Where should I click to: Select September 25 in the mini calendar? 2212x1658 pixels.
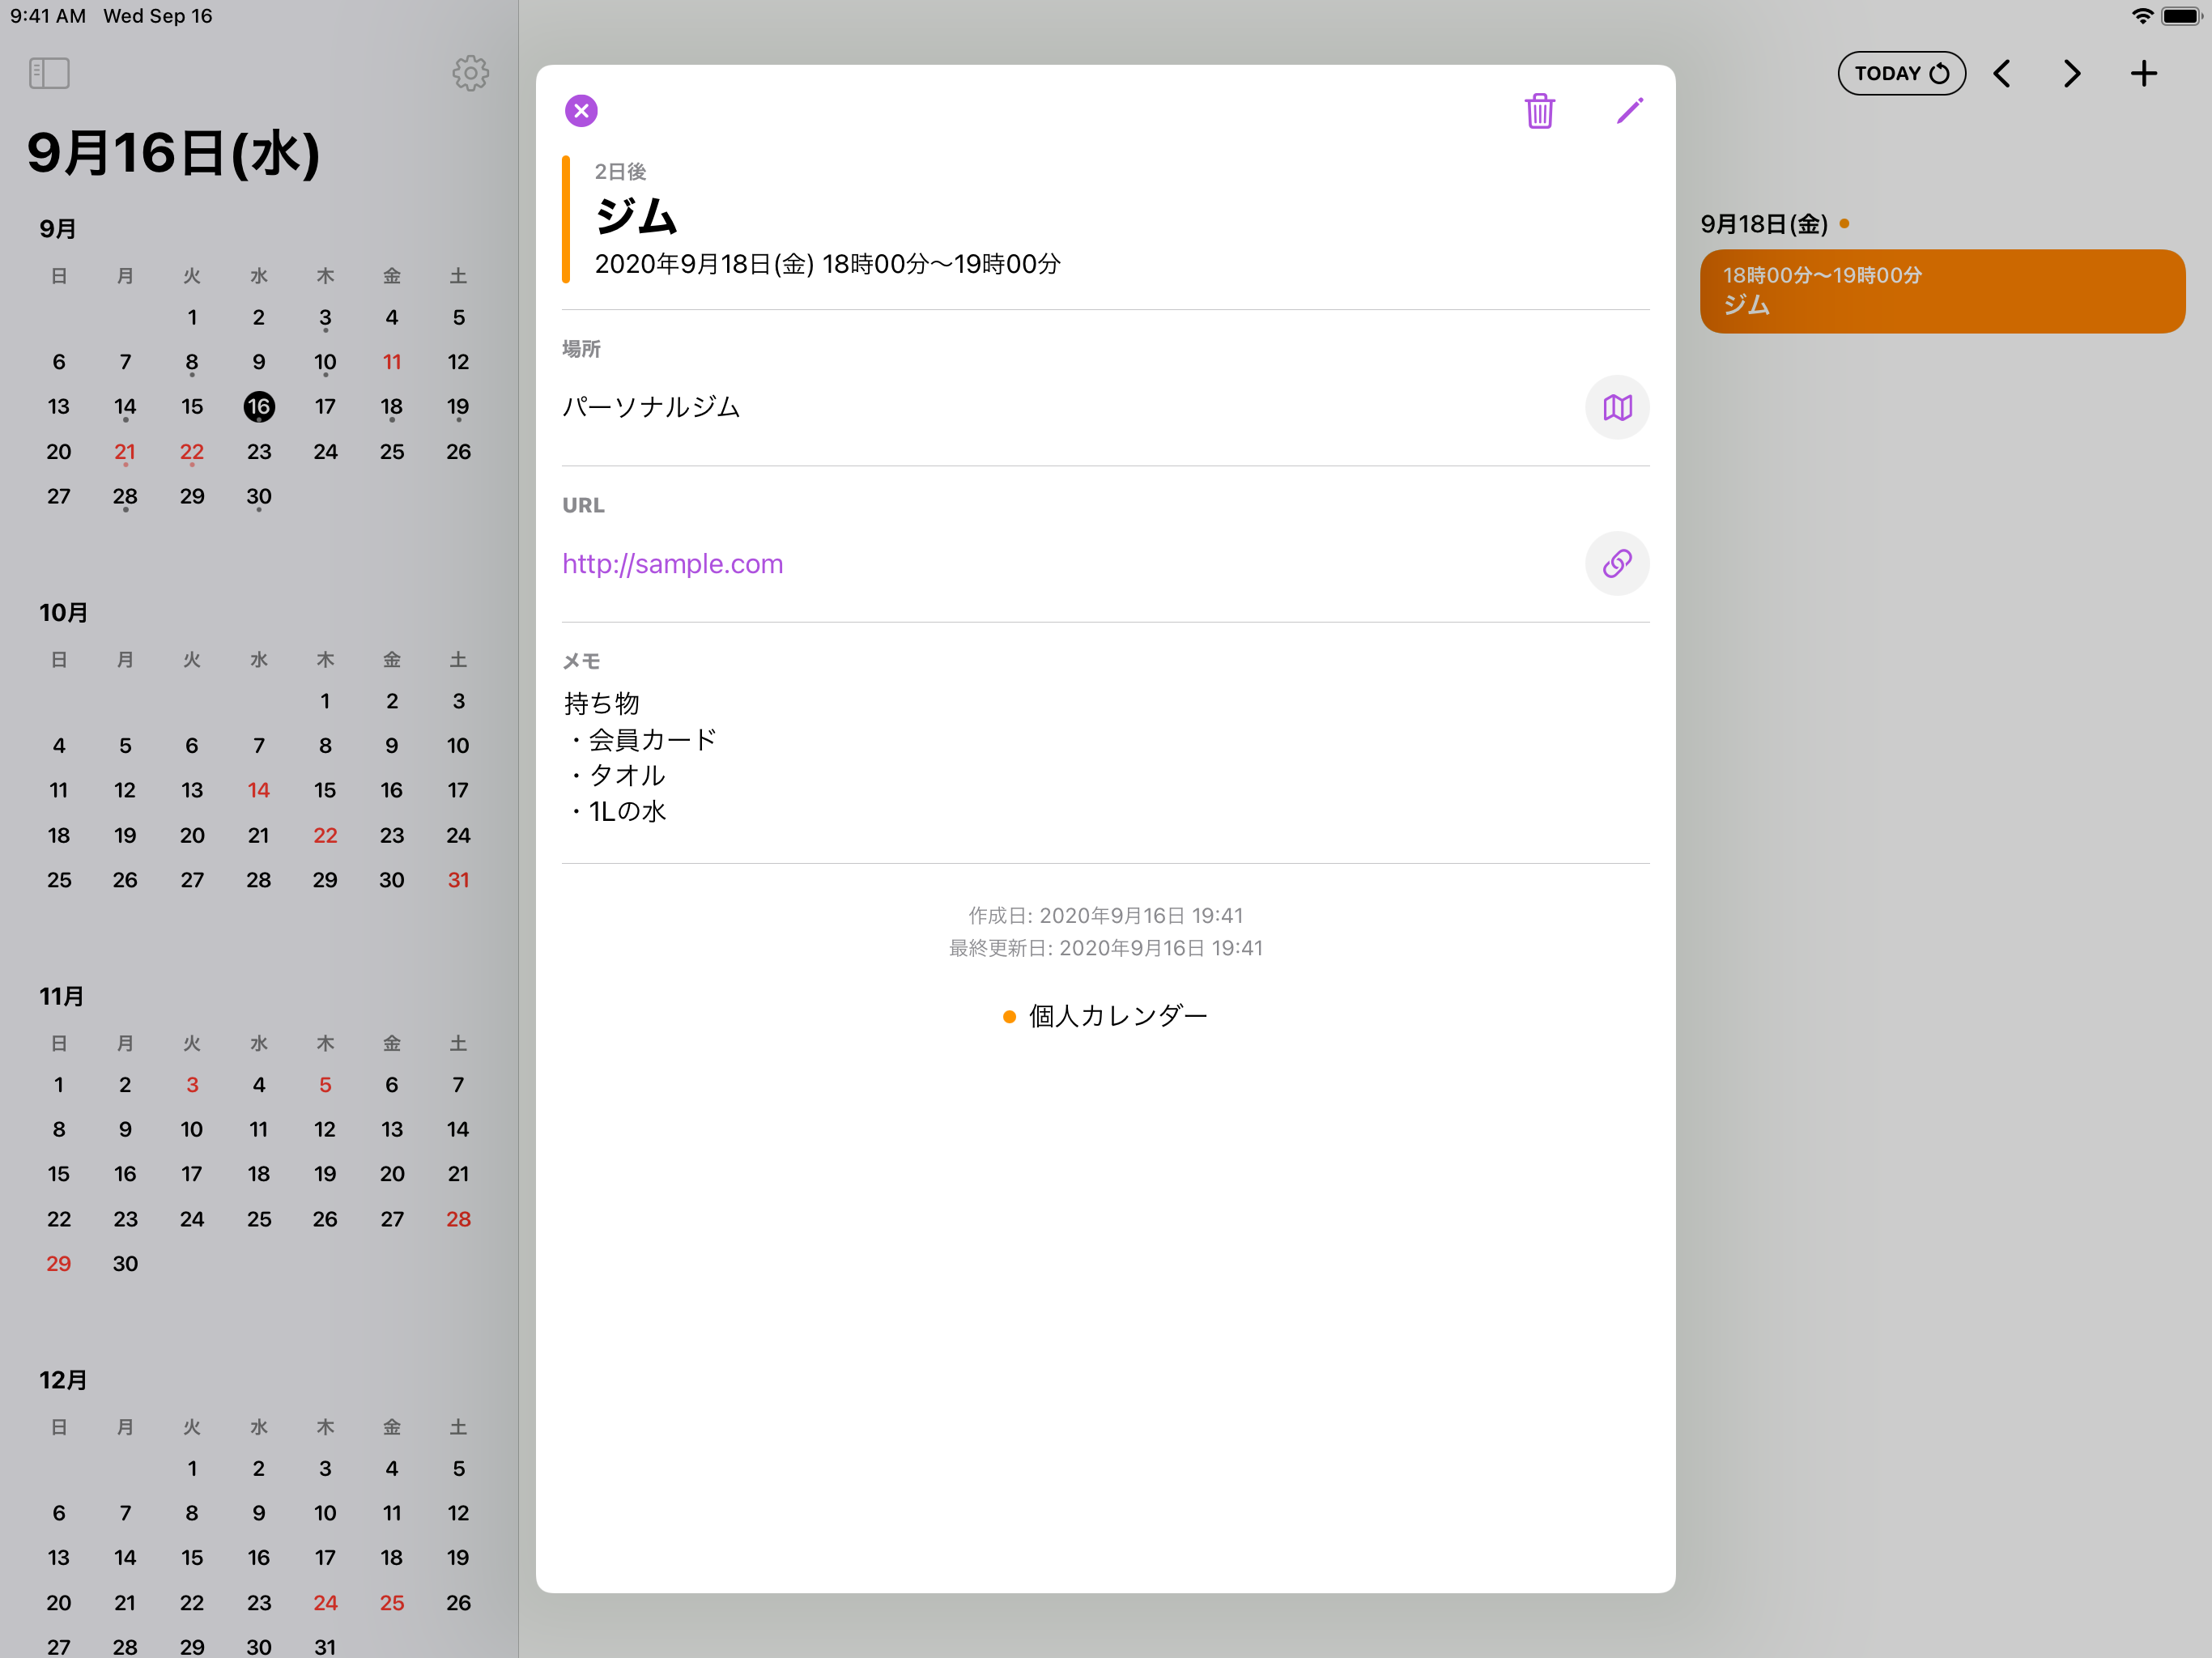392,452
